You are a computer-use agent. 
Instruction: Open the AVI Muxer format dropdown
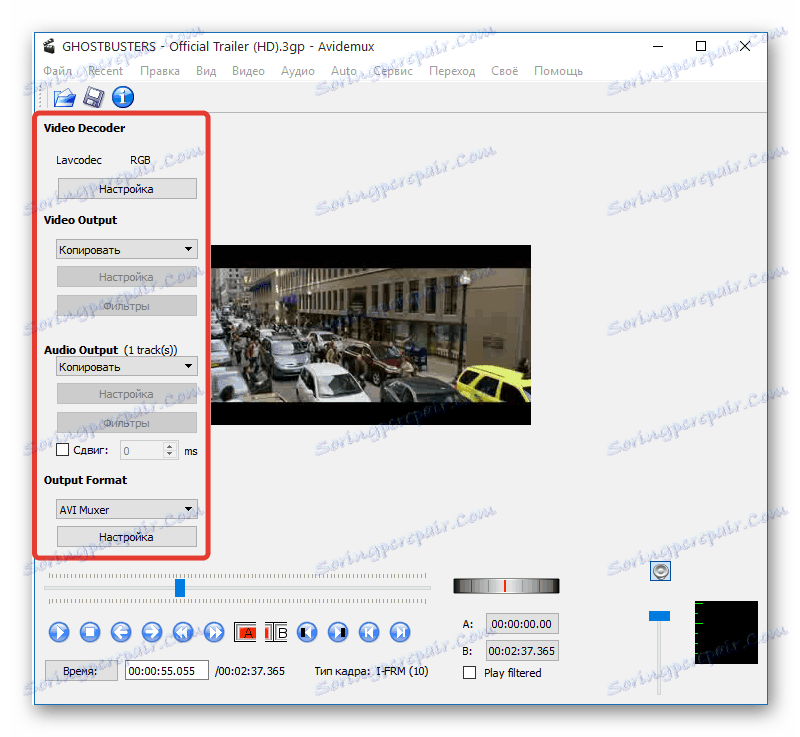tap(127, 509)
